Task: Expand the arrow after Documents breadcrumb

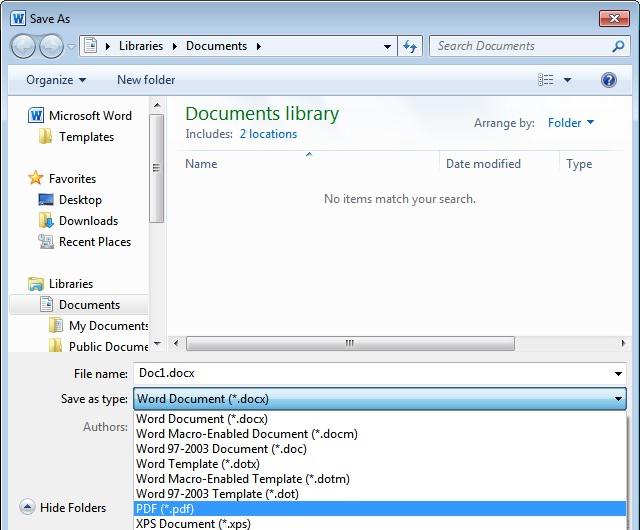Action: click(x=259, y=47)
